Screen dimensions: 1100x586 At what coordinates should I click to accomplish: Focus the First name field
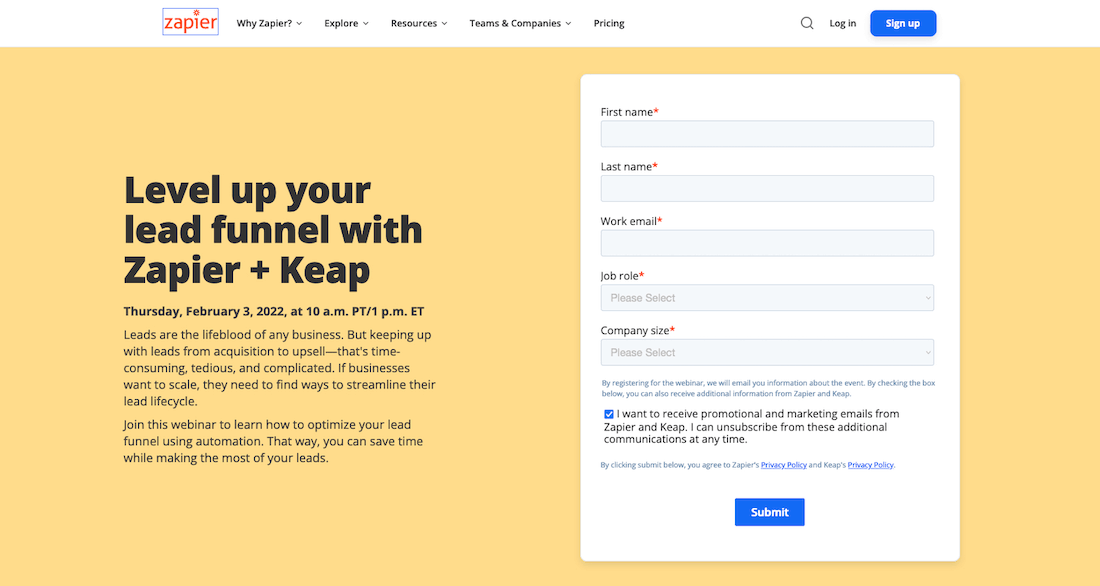[x=767, y=134]
